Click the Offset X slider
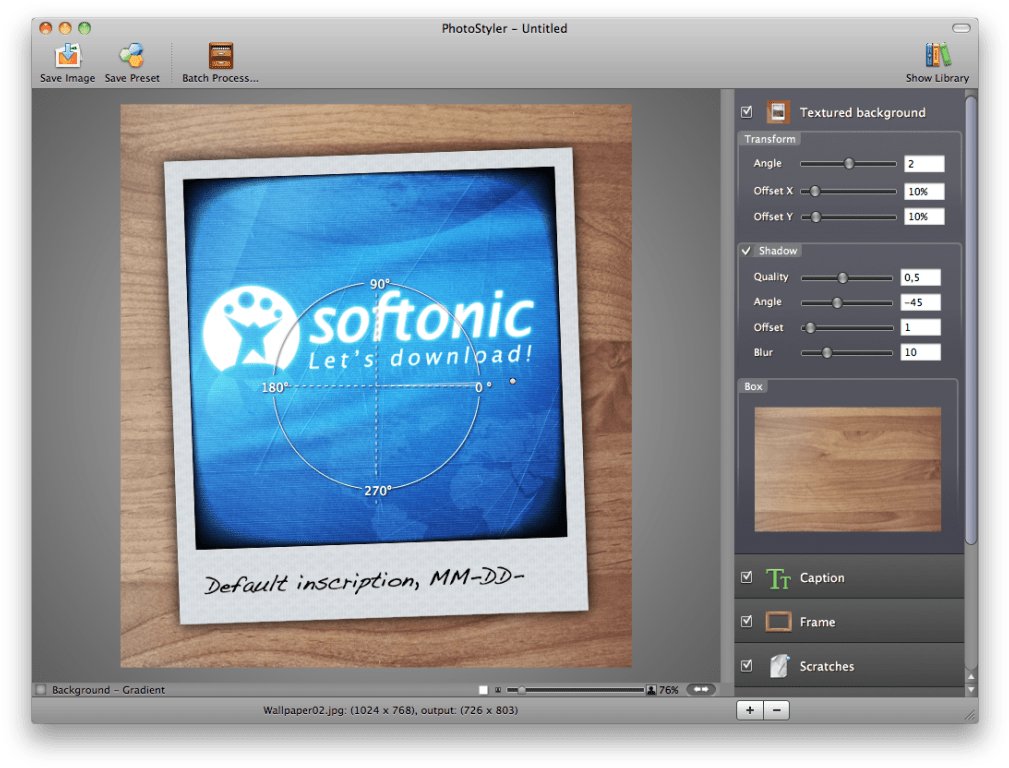The image size is (1009, 768). tap(848, 191)
